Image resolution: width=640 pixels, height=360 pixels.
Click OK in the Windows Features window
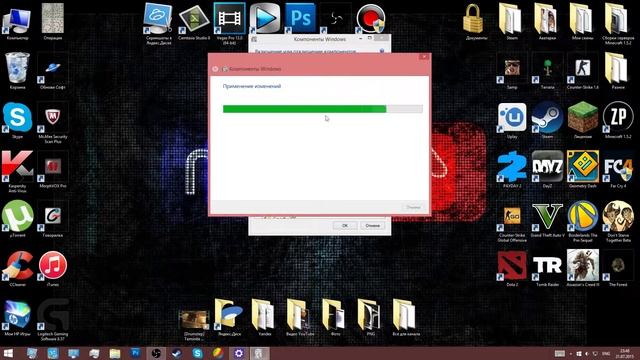point(345,225)
